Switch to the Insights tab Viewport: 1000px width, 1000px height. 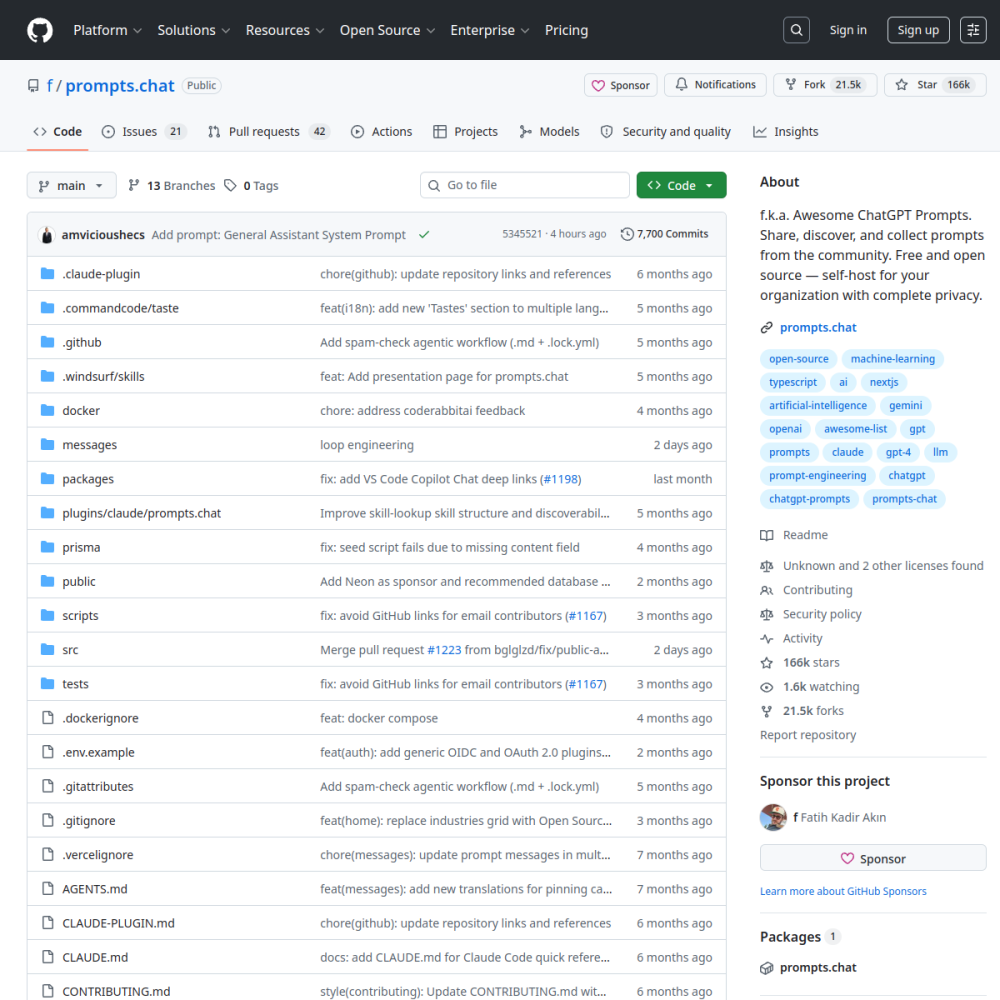click(x=785, y=131)
